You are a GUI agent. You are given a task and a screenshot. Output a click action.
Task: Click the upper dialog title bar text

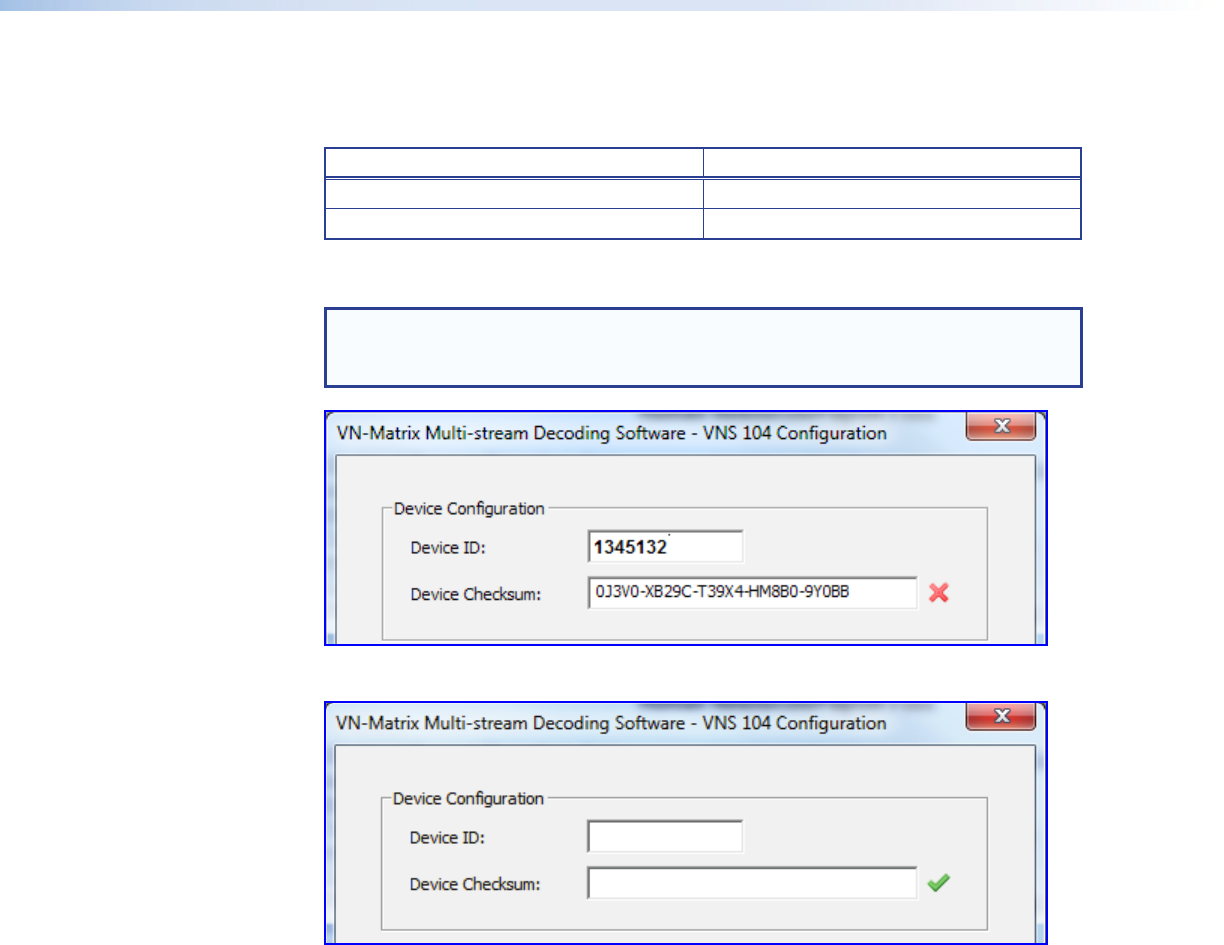click(610, 433)
